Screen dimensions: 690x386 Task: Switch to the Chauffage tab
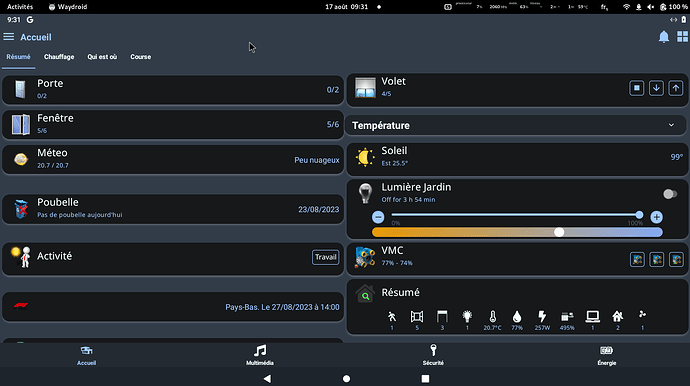pos(59,57)
